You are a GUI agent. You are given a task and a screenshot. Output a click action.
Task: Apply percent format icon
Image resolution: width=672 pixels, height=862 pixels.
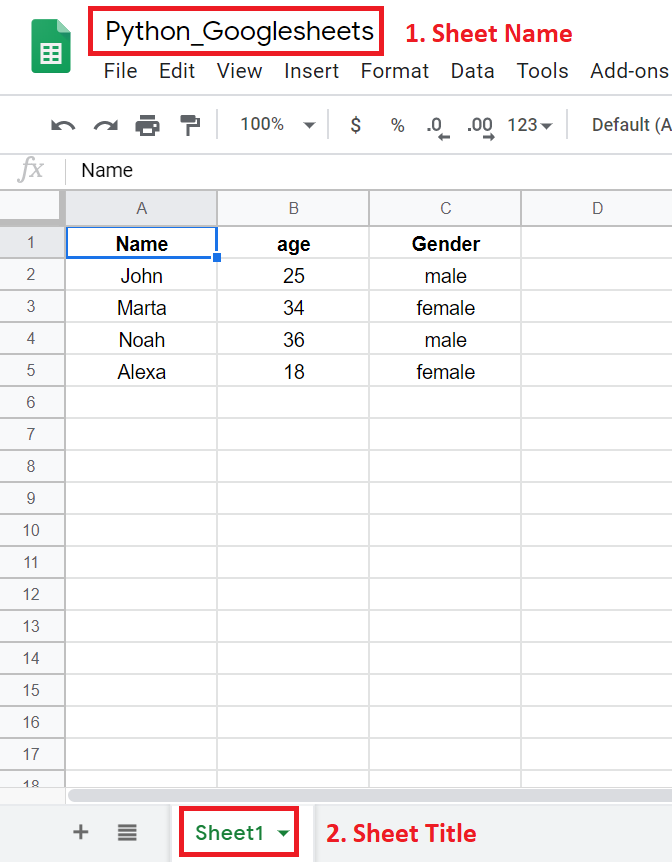click(x=397, y=124)
